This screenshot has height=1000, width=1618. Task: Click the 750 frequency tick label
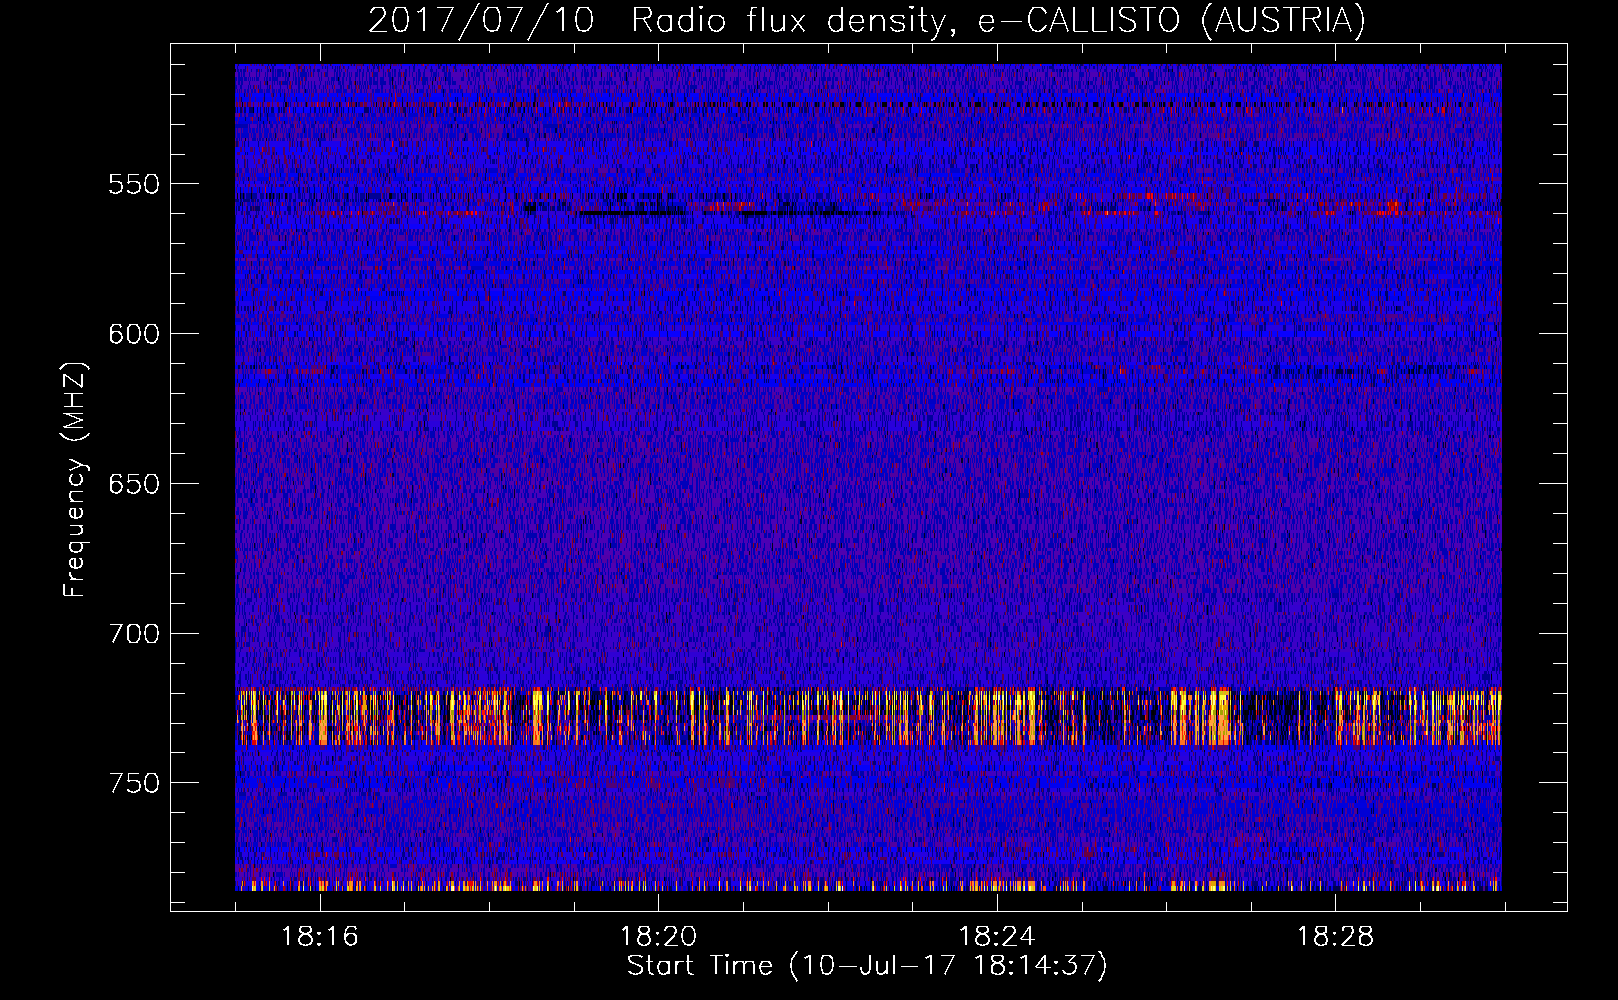[134, 783]
